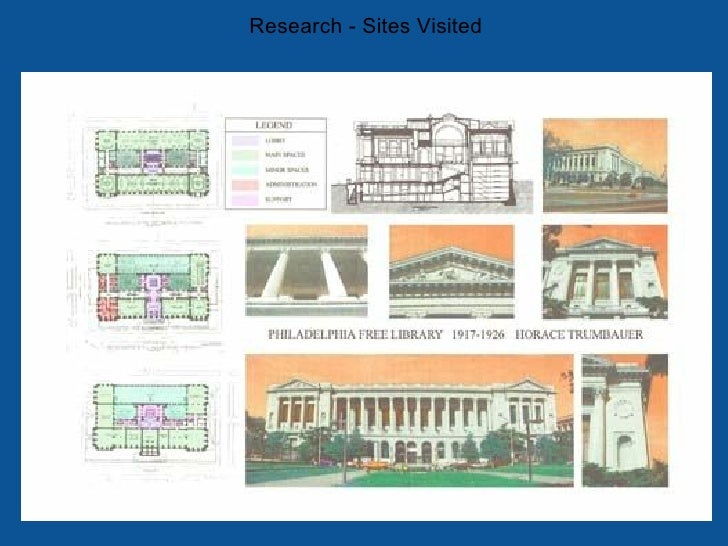This screenshot has width=728, height=546.
Task: Click the 'Administration' legend label
Action: 291,185
